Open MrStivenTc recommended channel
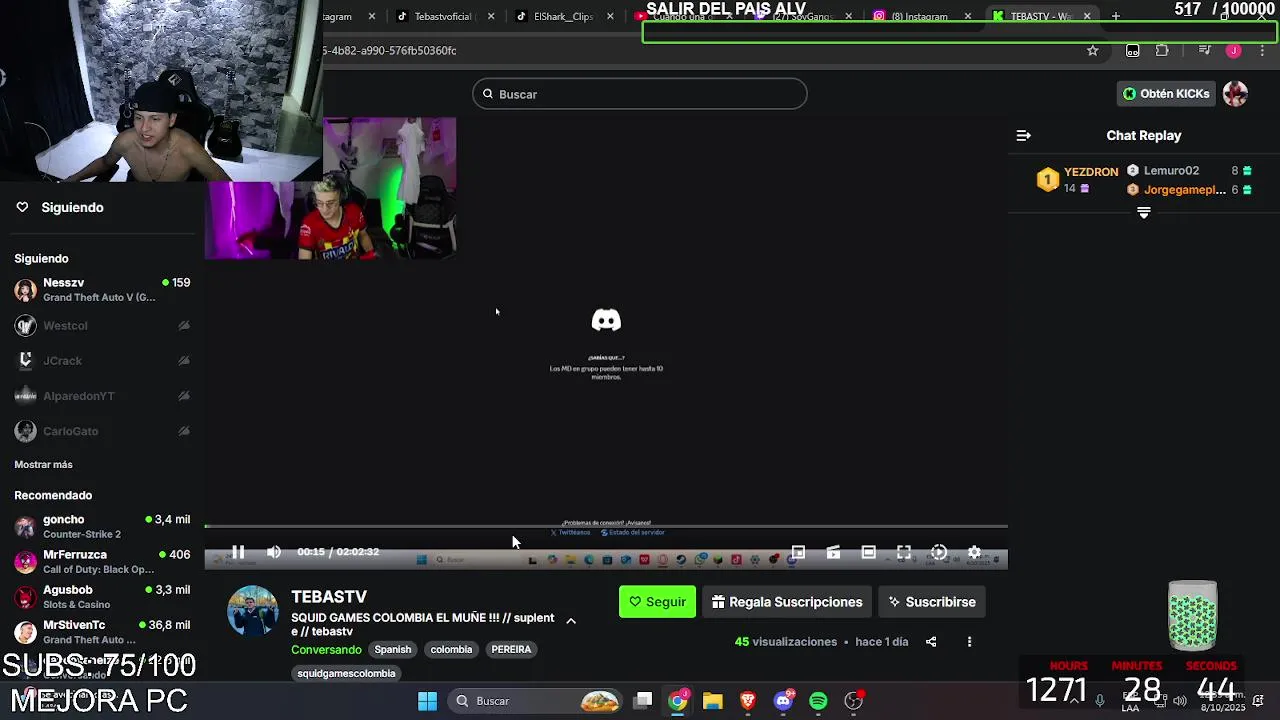The image size is (1280, 720). click(x=102, y=632)
